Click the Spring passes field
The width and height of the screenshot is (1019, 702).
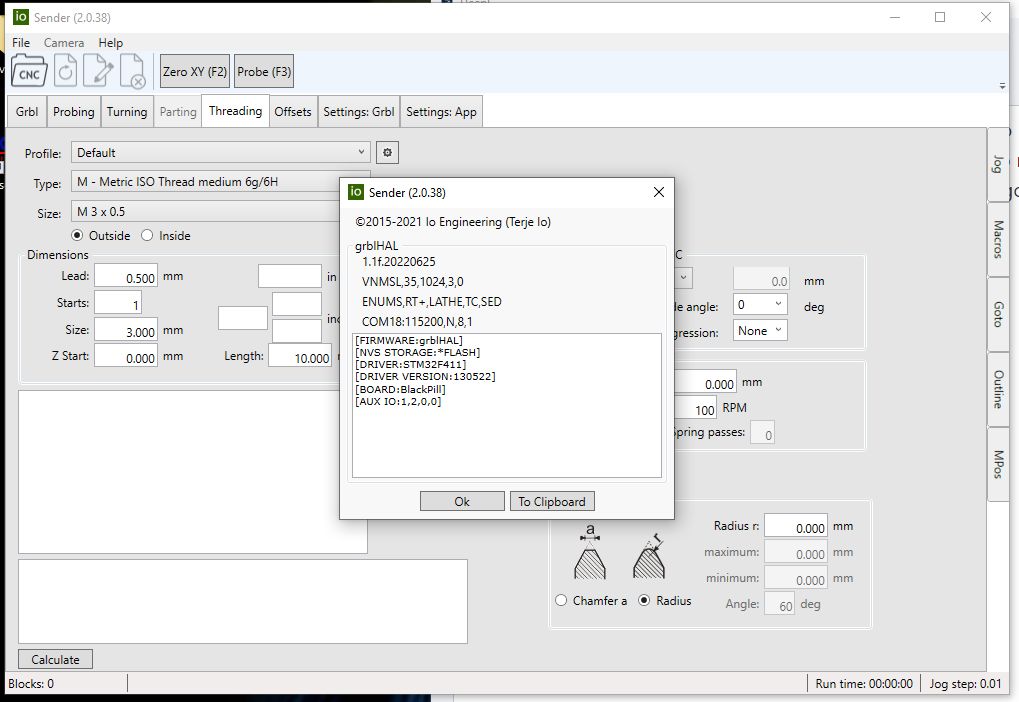tap(762, 433)
